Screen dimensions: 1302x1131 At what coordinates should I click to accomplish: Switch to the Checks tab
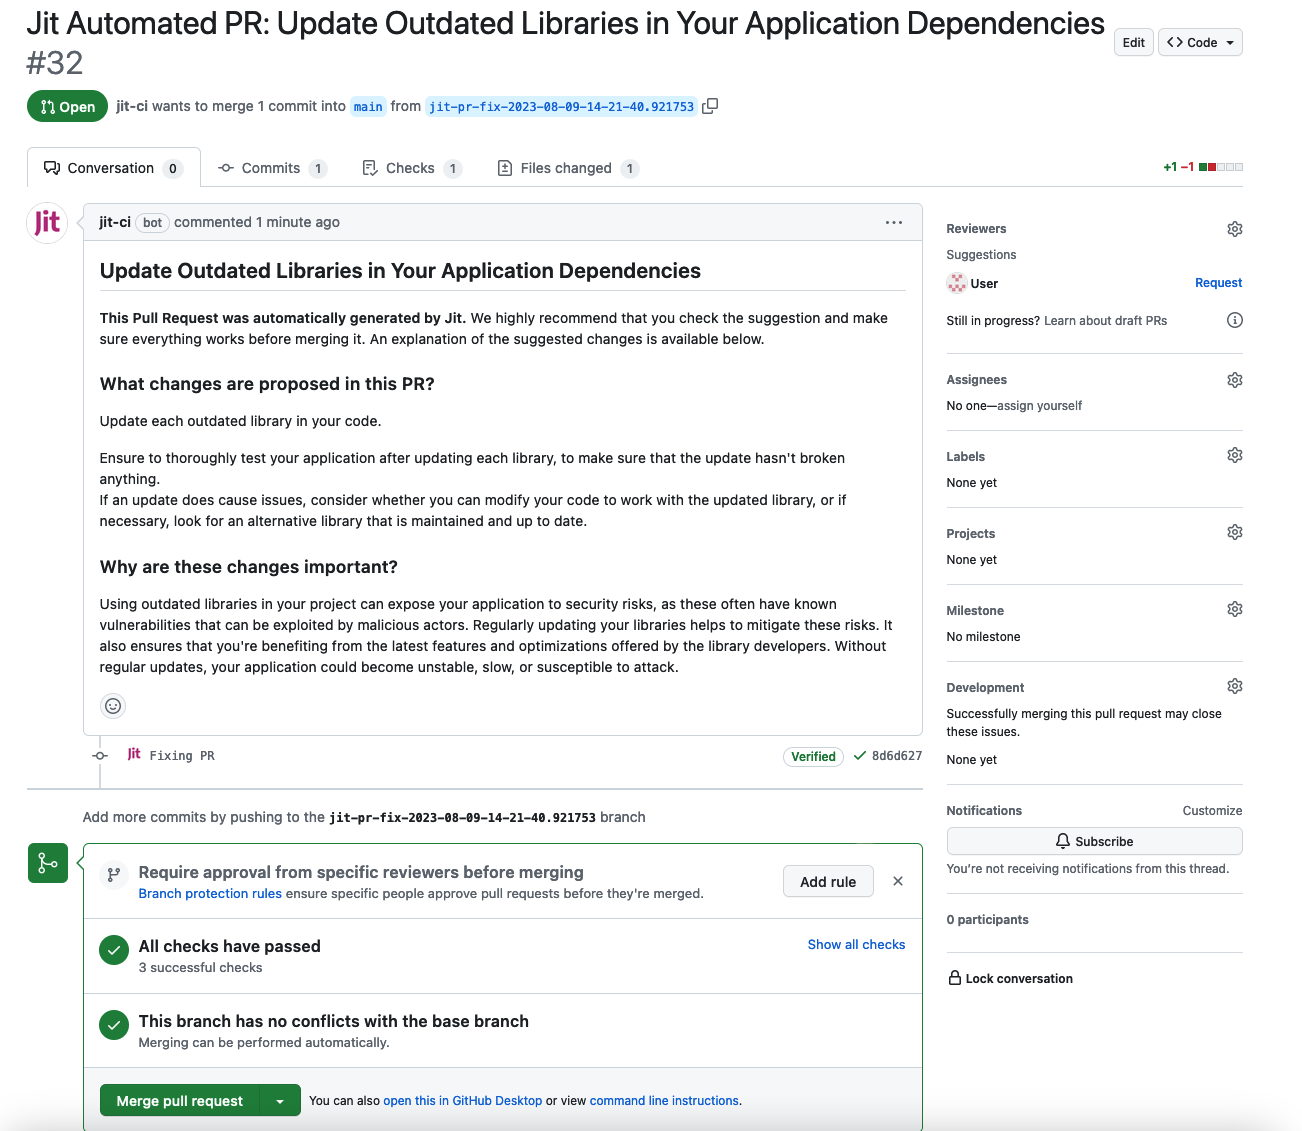coord(411,168)
